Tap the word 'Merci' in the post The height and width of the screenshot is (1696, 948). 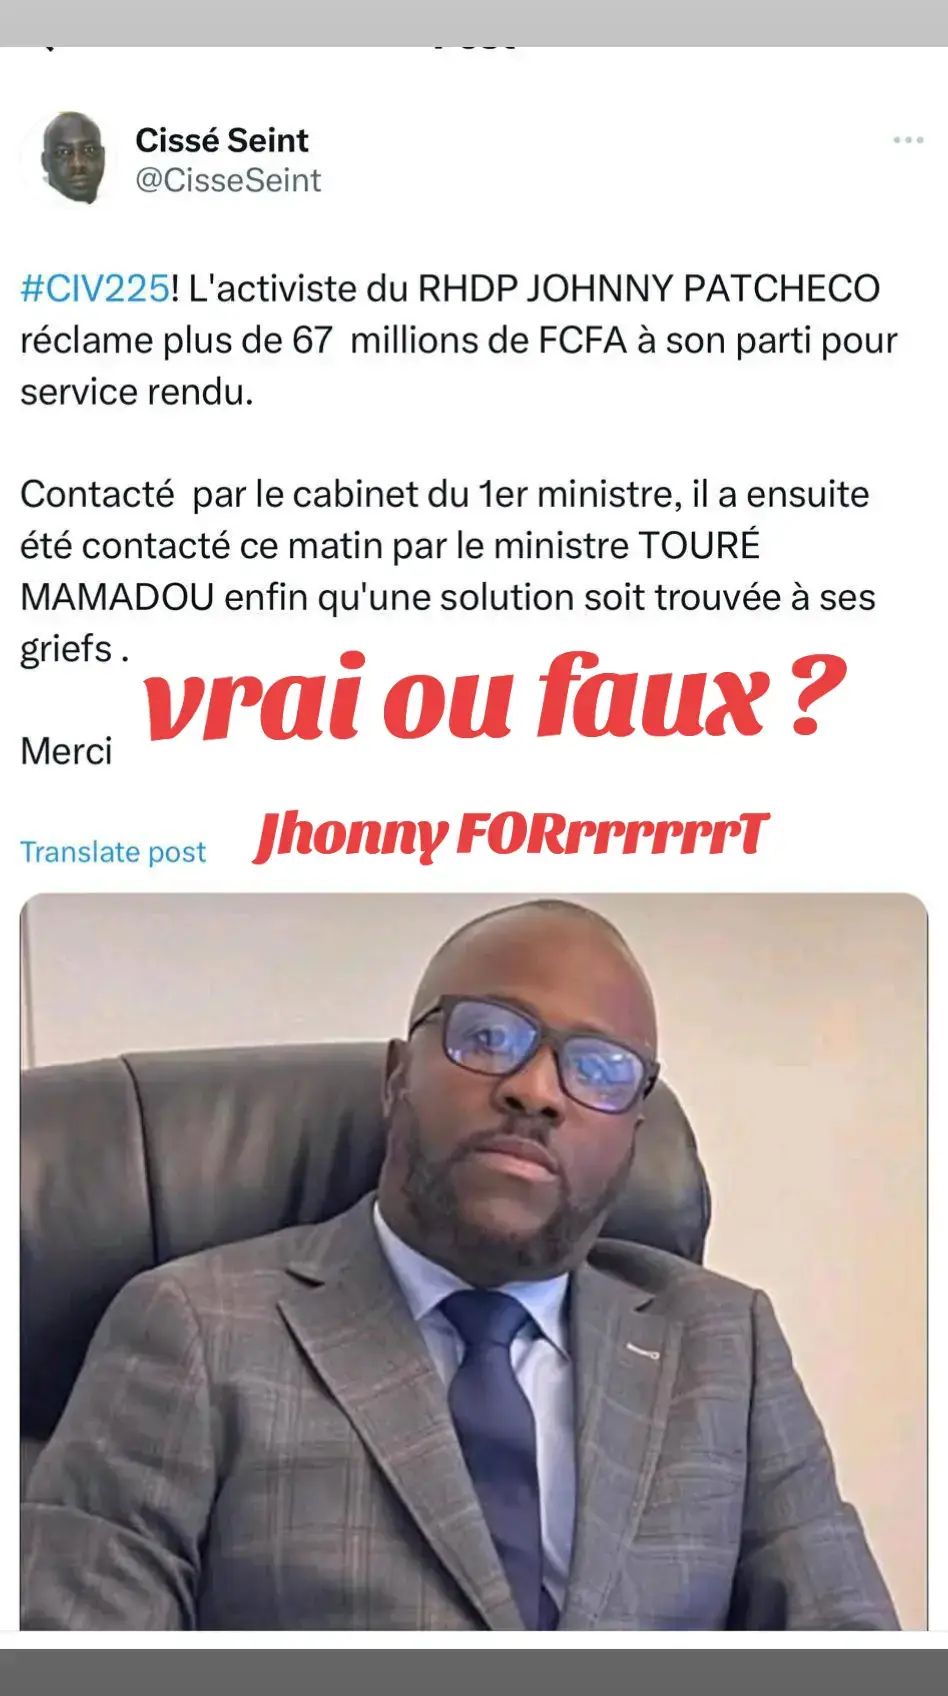66,751
